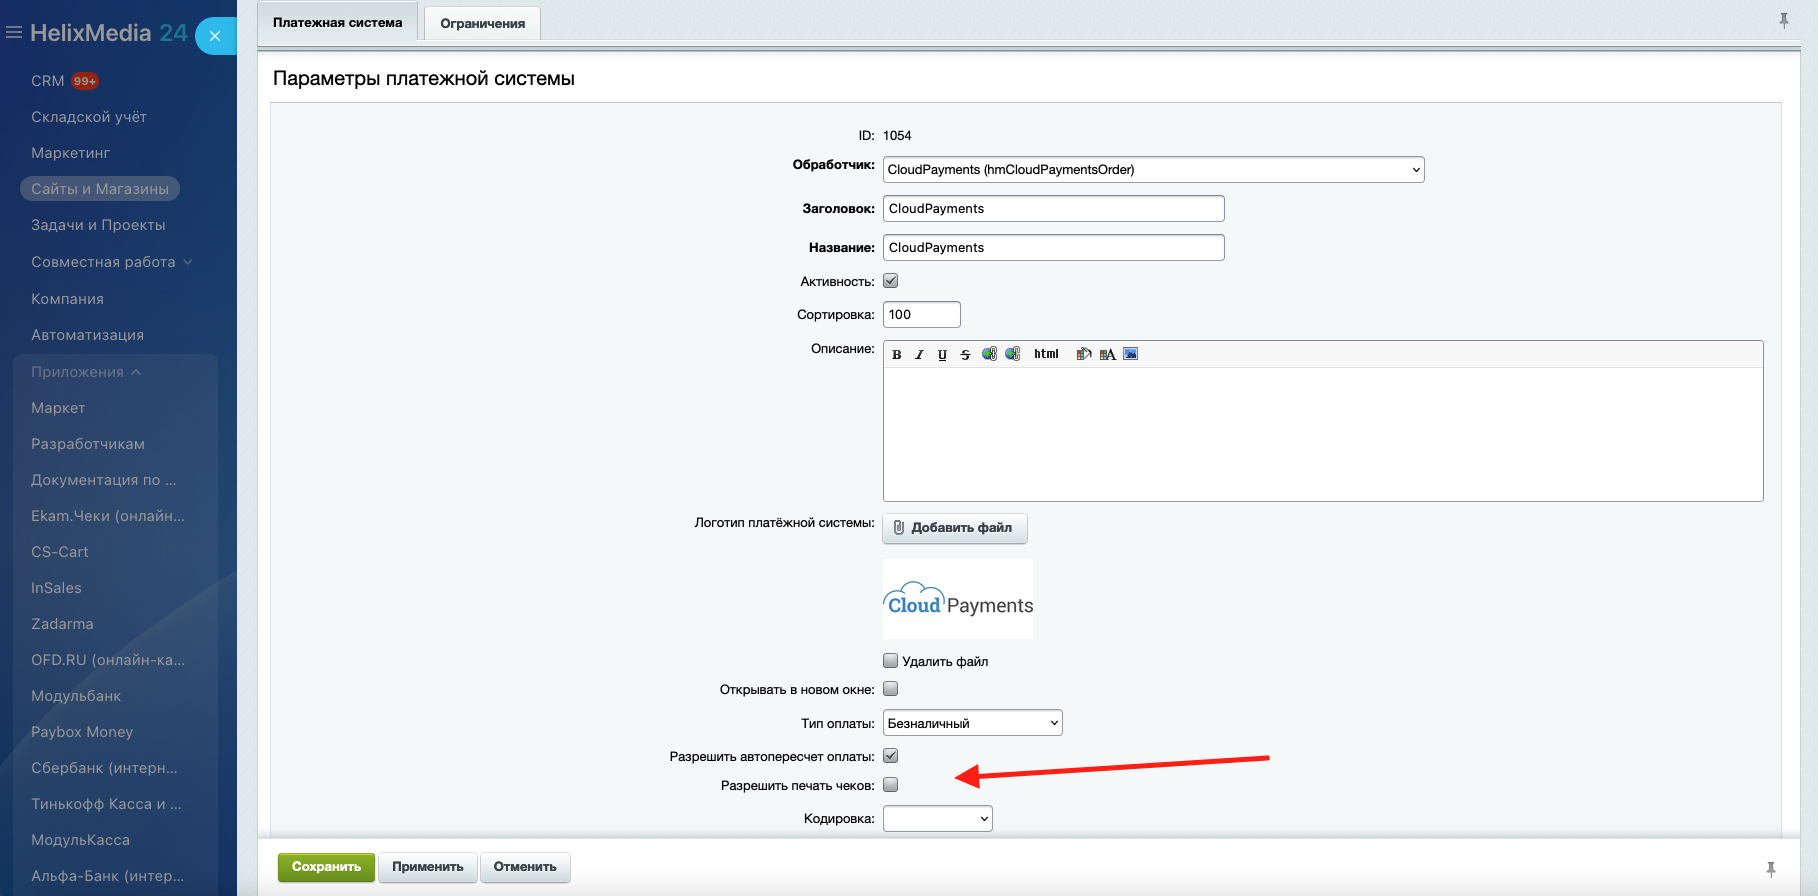This screenshot has height=896, width=1818.
Task: Open CRM in the sidebar
Action: point(47,81)
